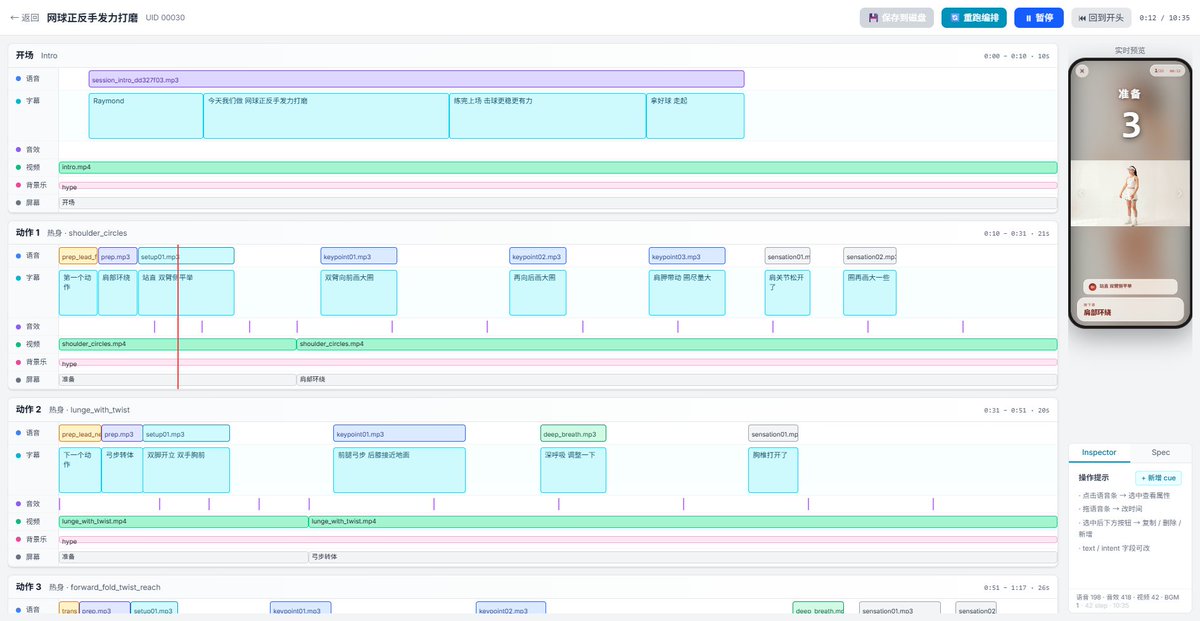Select subtitle 今天我们做 网球正反手发力打磨
The height and width of the screenshot is (621, 1200).
[326, 116]
